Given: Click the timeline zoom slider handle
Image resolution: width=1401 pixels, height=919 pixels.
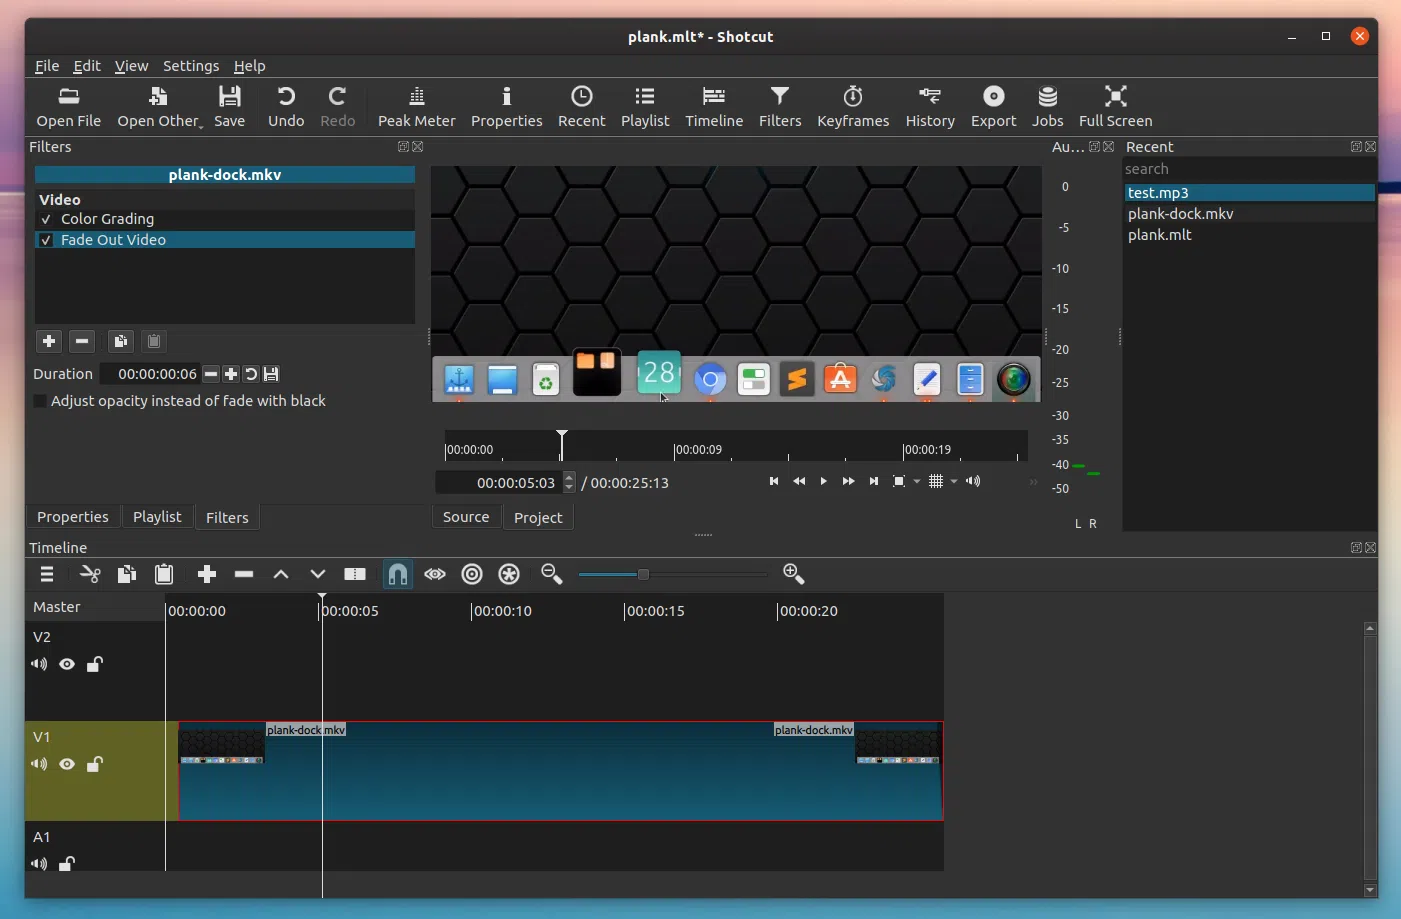Looking at the screenshot, I should click(643, 574).
